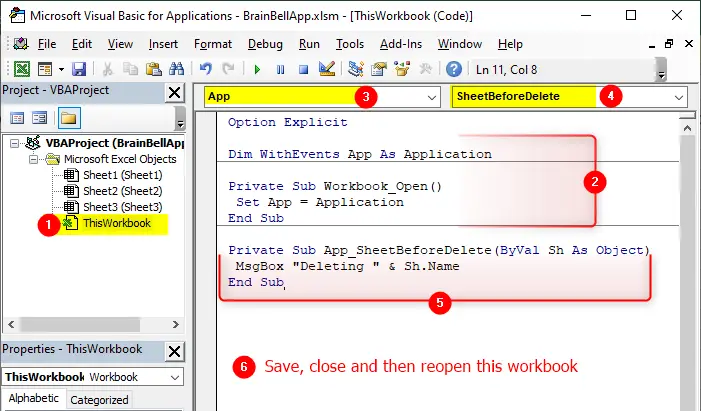
Task: Open the Help menu
Action: (x=510, y=44)
